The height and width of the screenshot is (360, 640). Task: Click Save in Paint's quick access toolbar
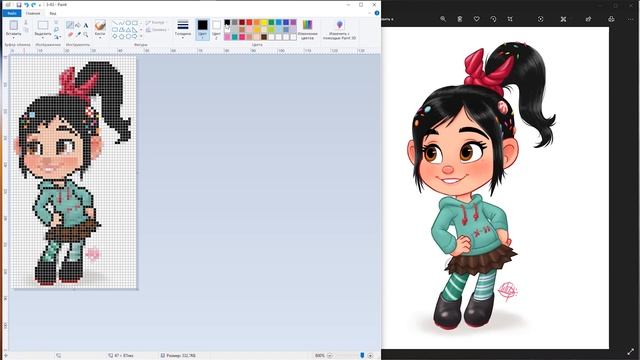(19, 4)
